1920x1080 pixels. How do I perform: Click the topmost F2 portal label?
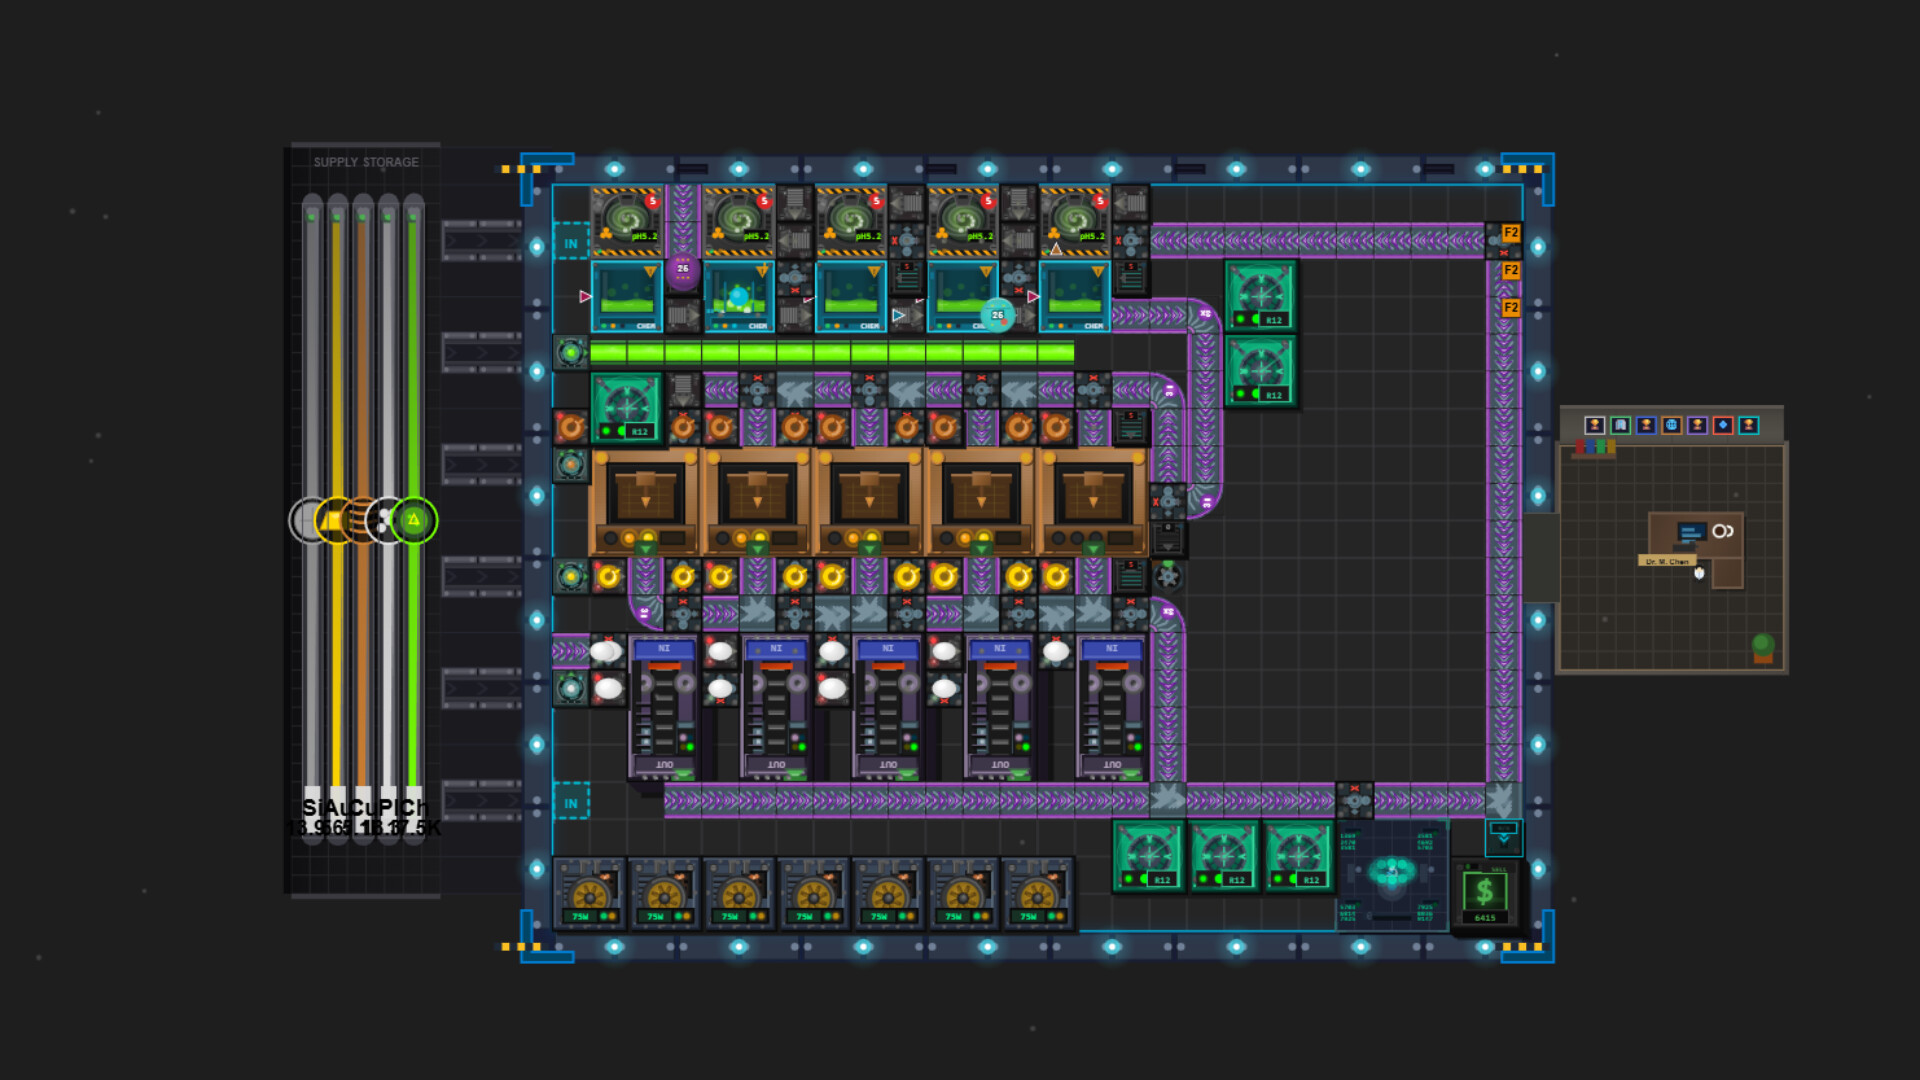(1512, 232)
